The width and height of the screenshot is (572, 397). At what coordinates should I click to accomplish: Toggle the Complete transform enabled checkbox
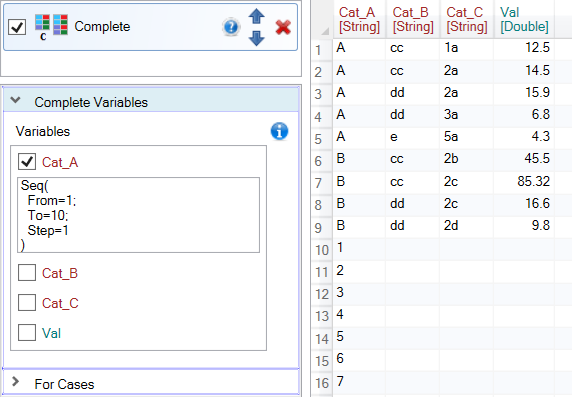click(x=17, y=27)
